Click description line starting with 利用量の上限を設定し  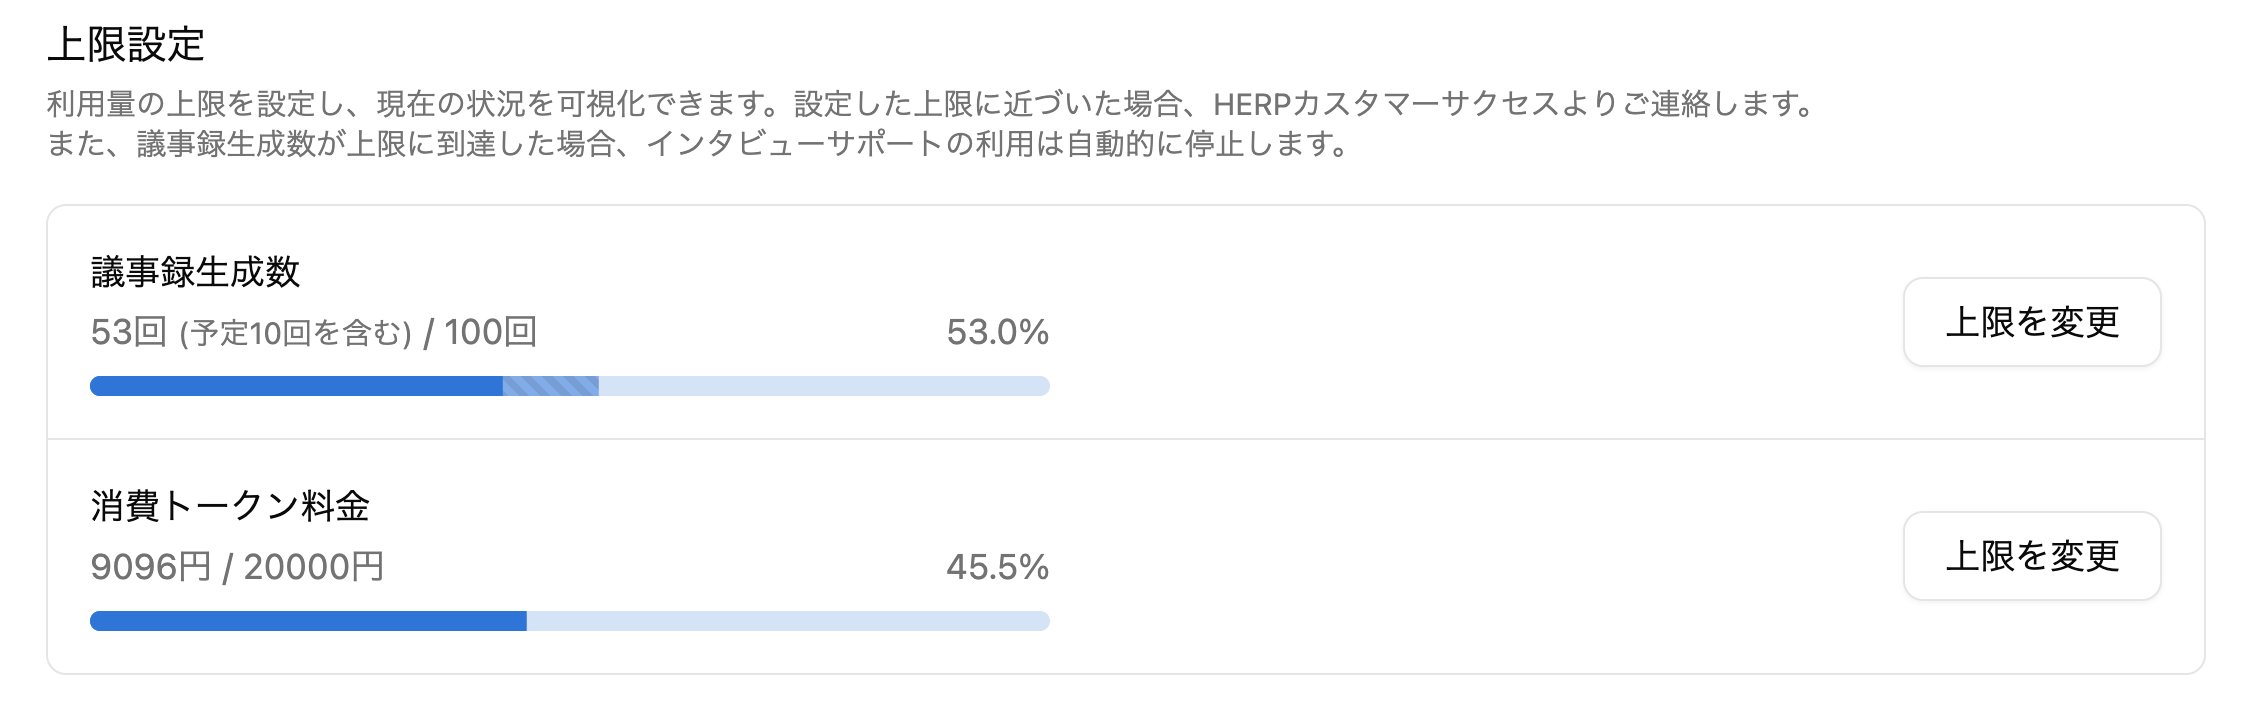coord(930,104)
